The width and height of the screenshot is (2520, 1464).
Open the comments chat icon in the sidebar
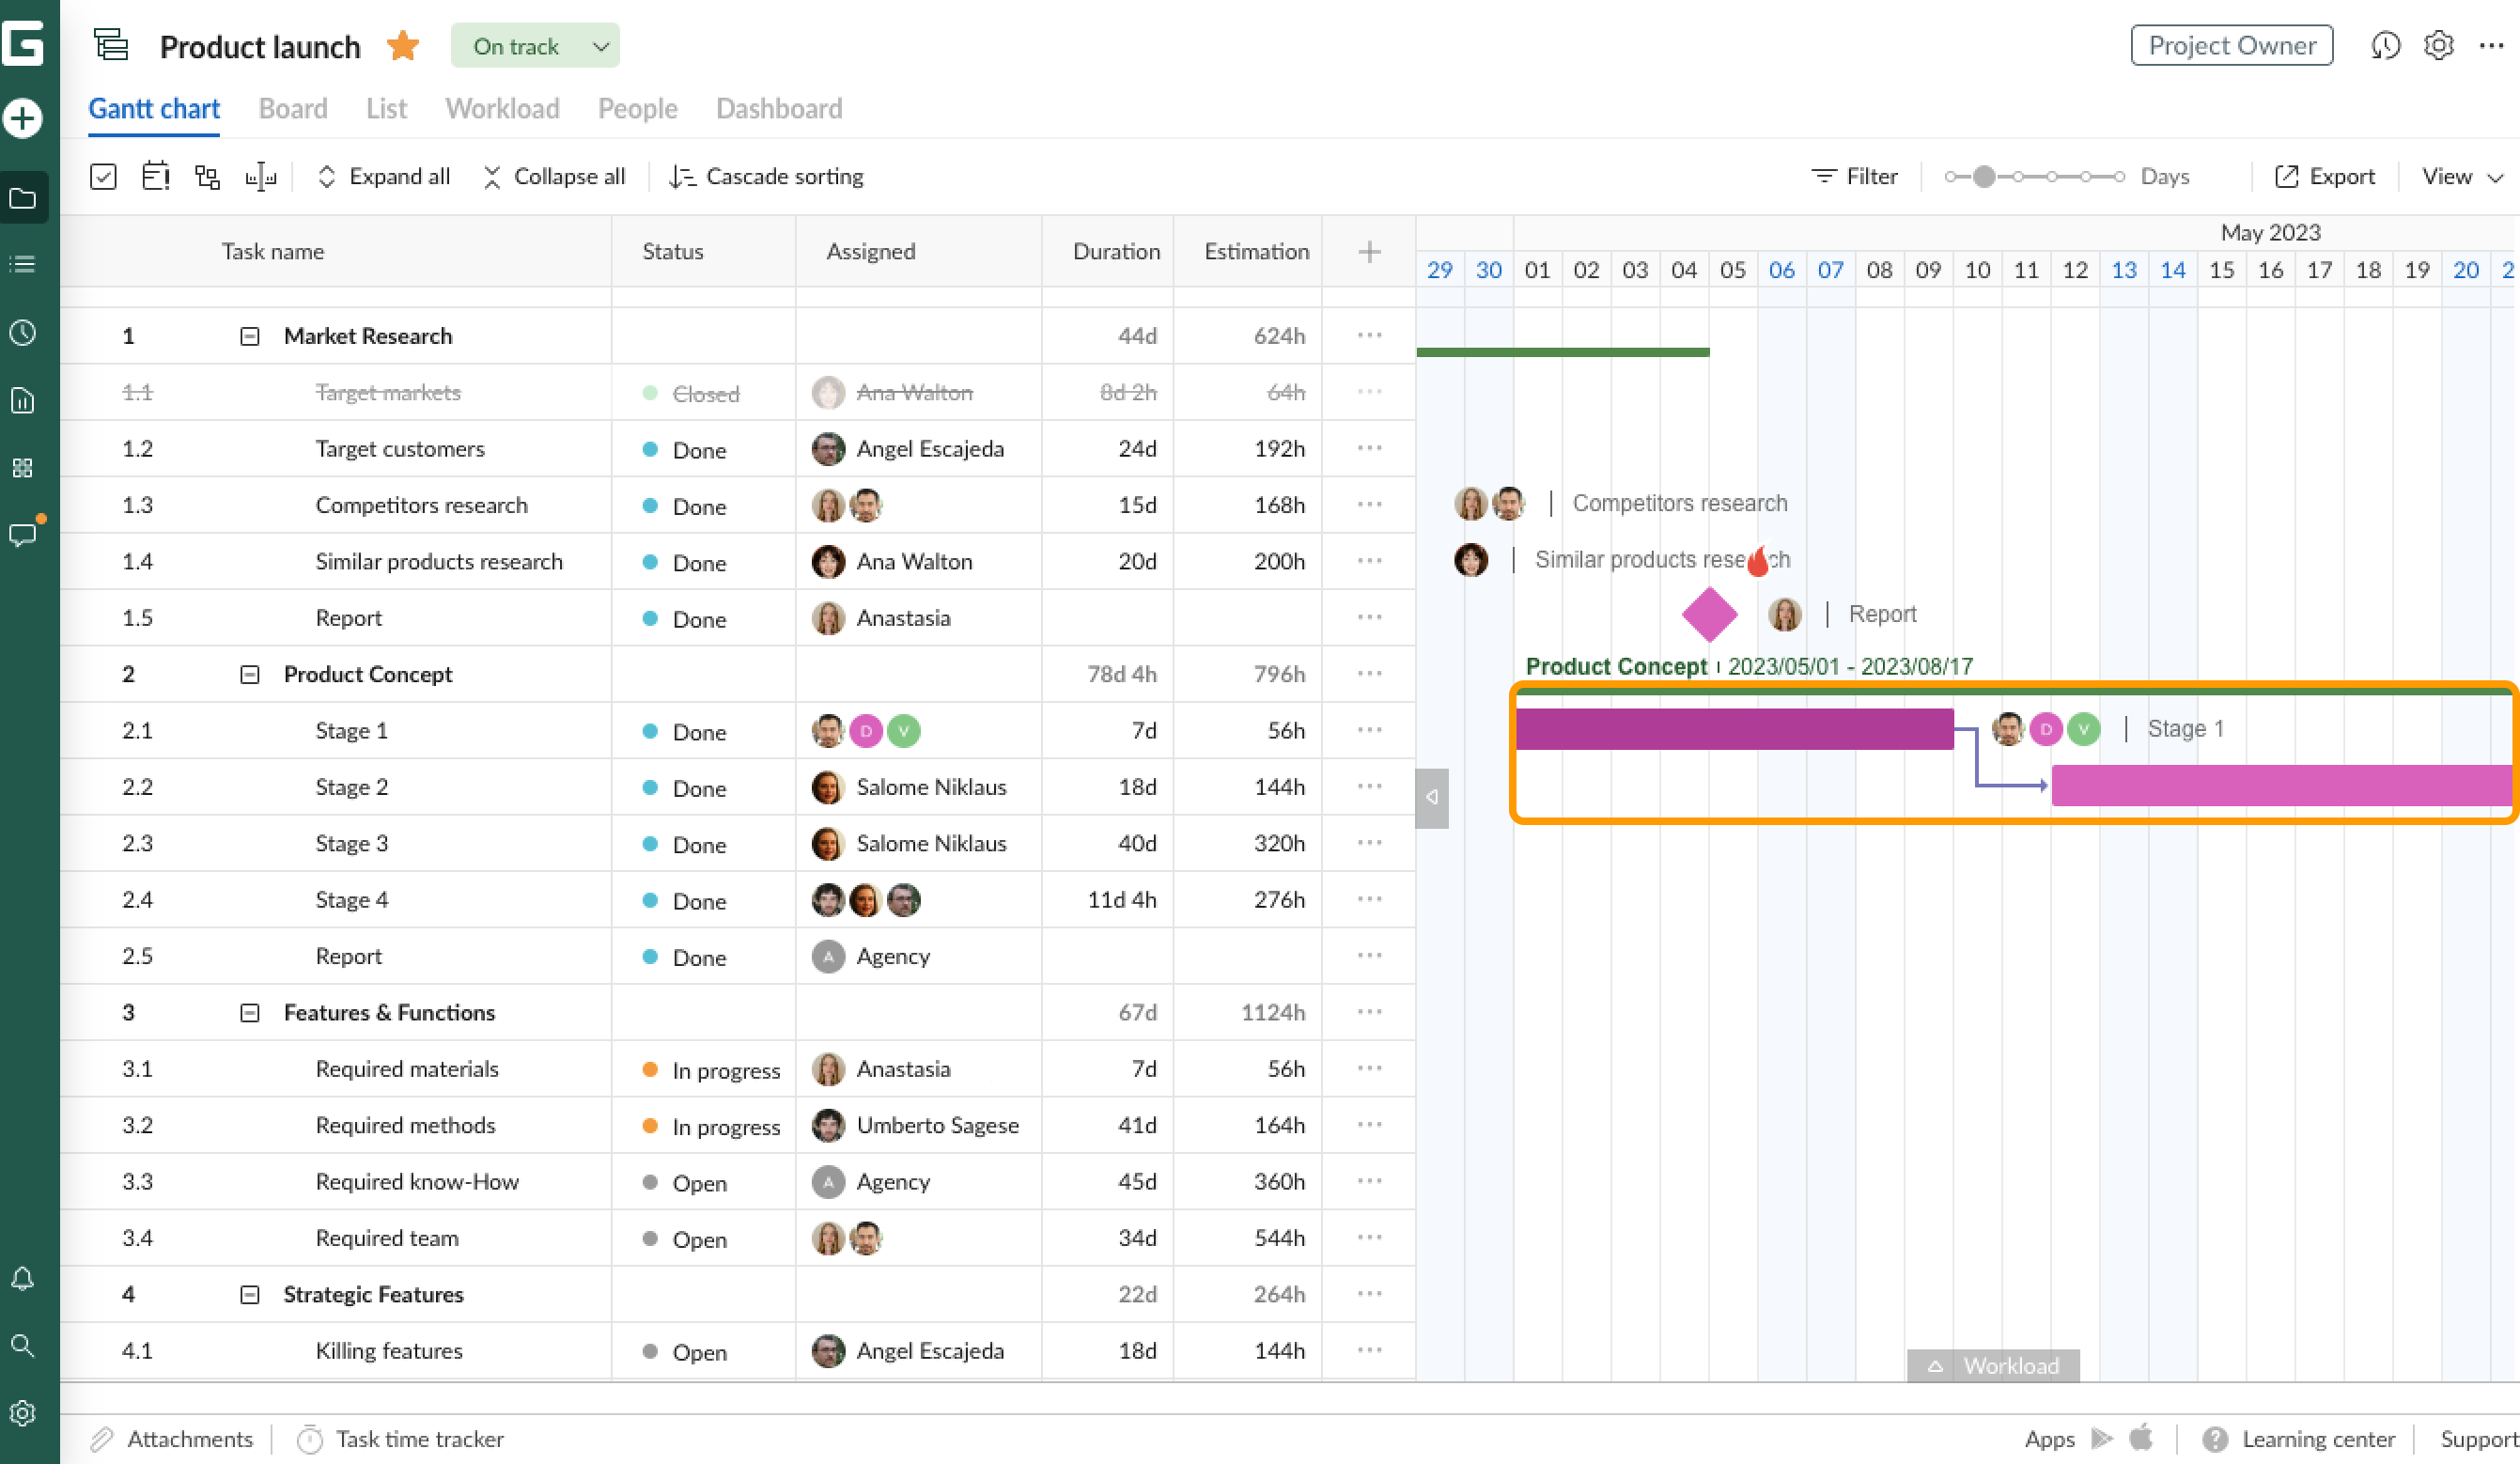pyautogui.click(x=23, y=535)
